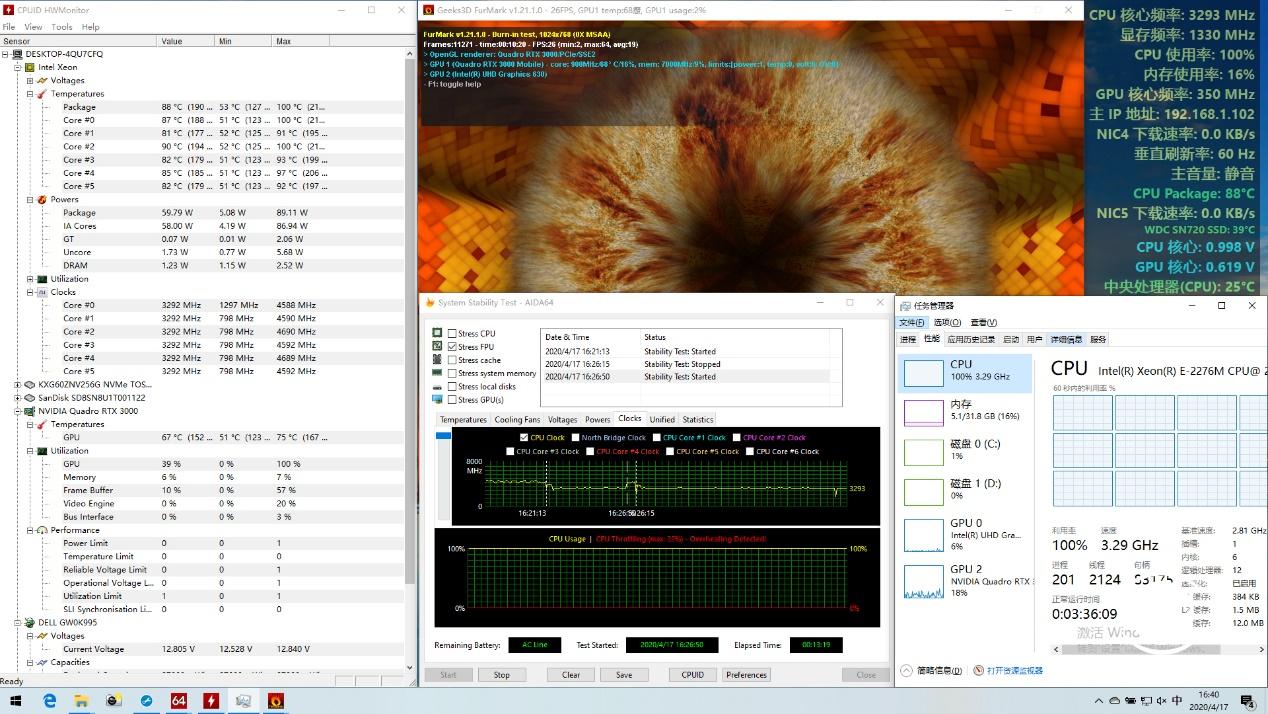
Task: Click the brief info collapse arrow icon
Action: coord(907,670)
